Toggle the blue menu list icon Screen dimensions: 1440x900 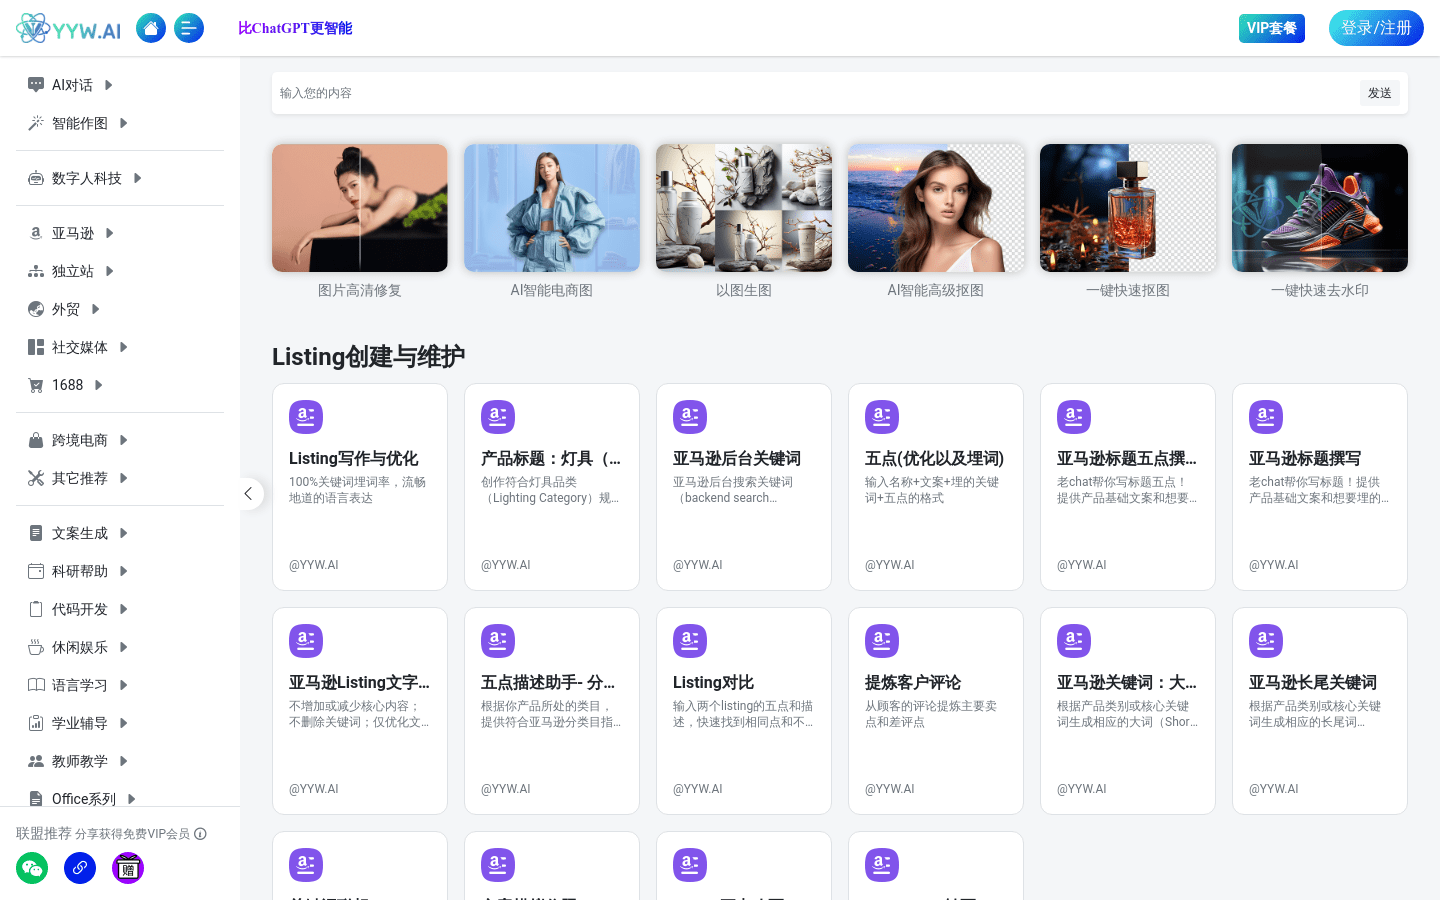pos(189,28)
